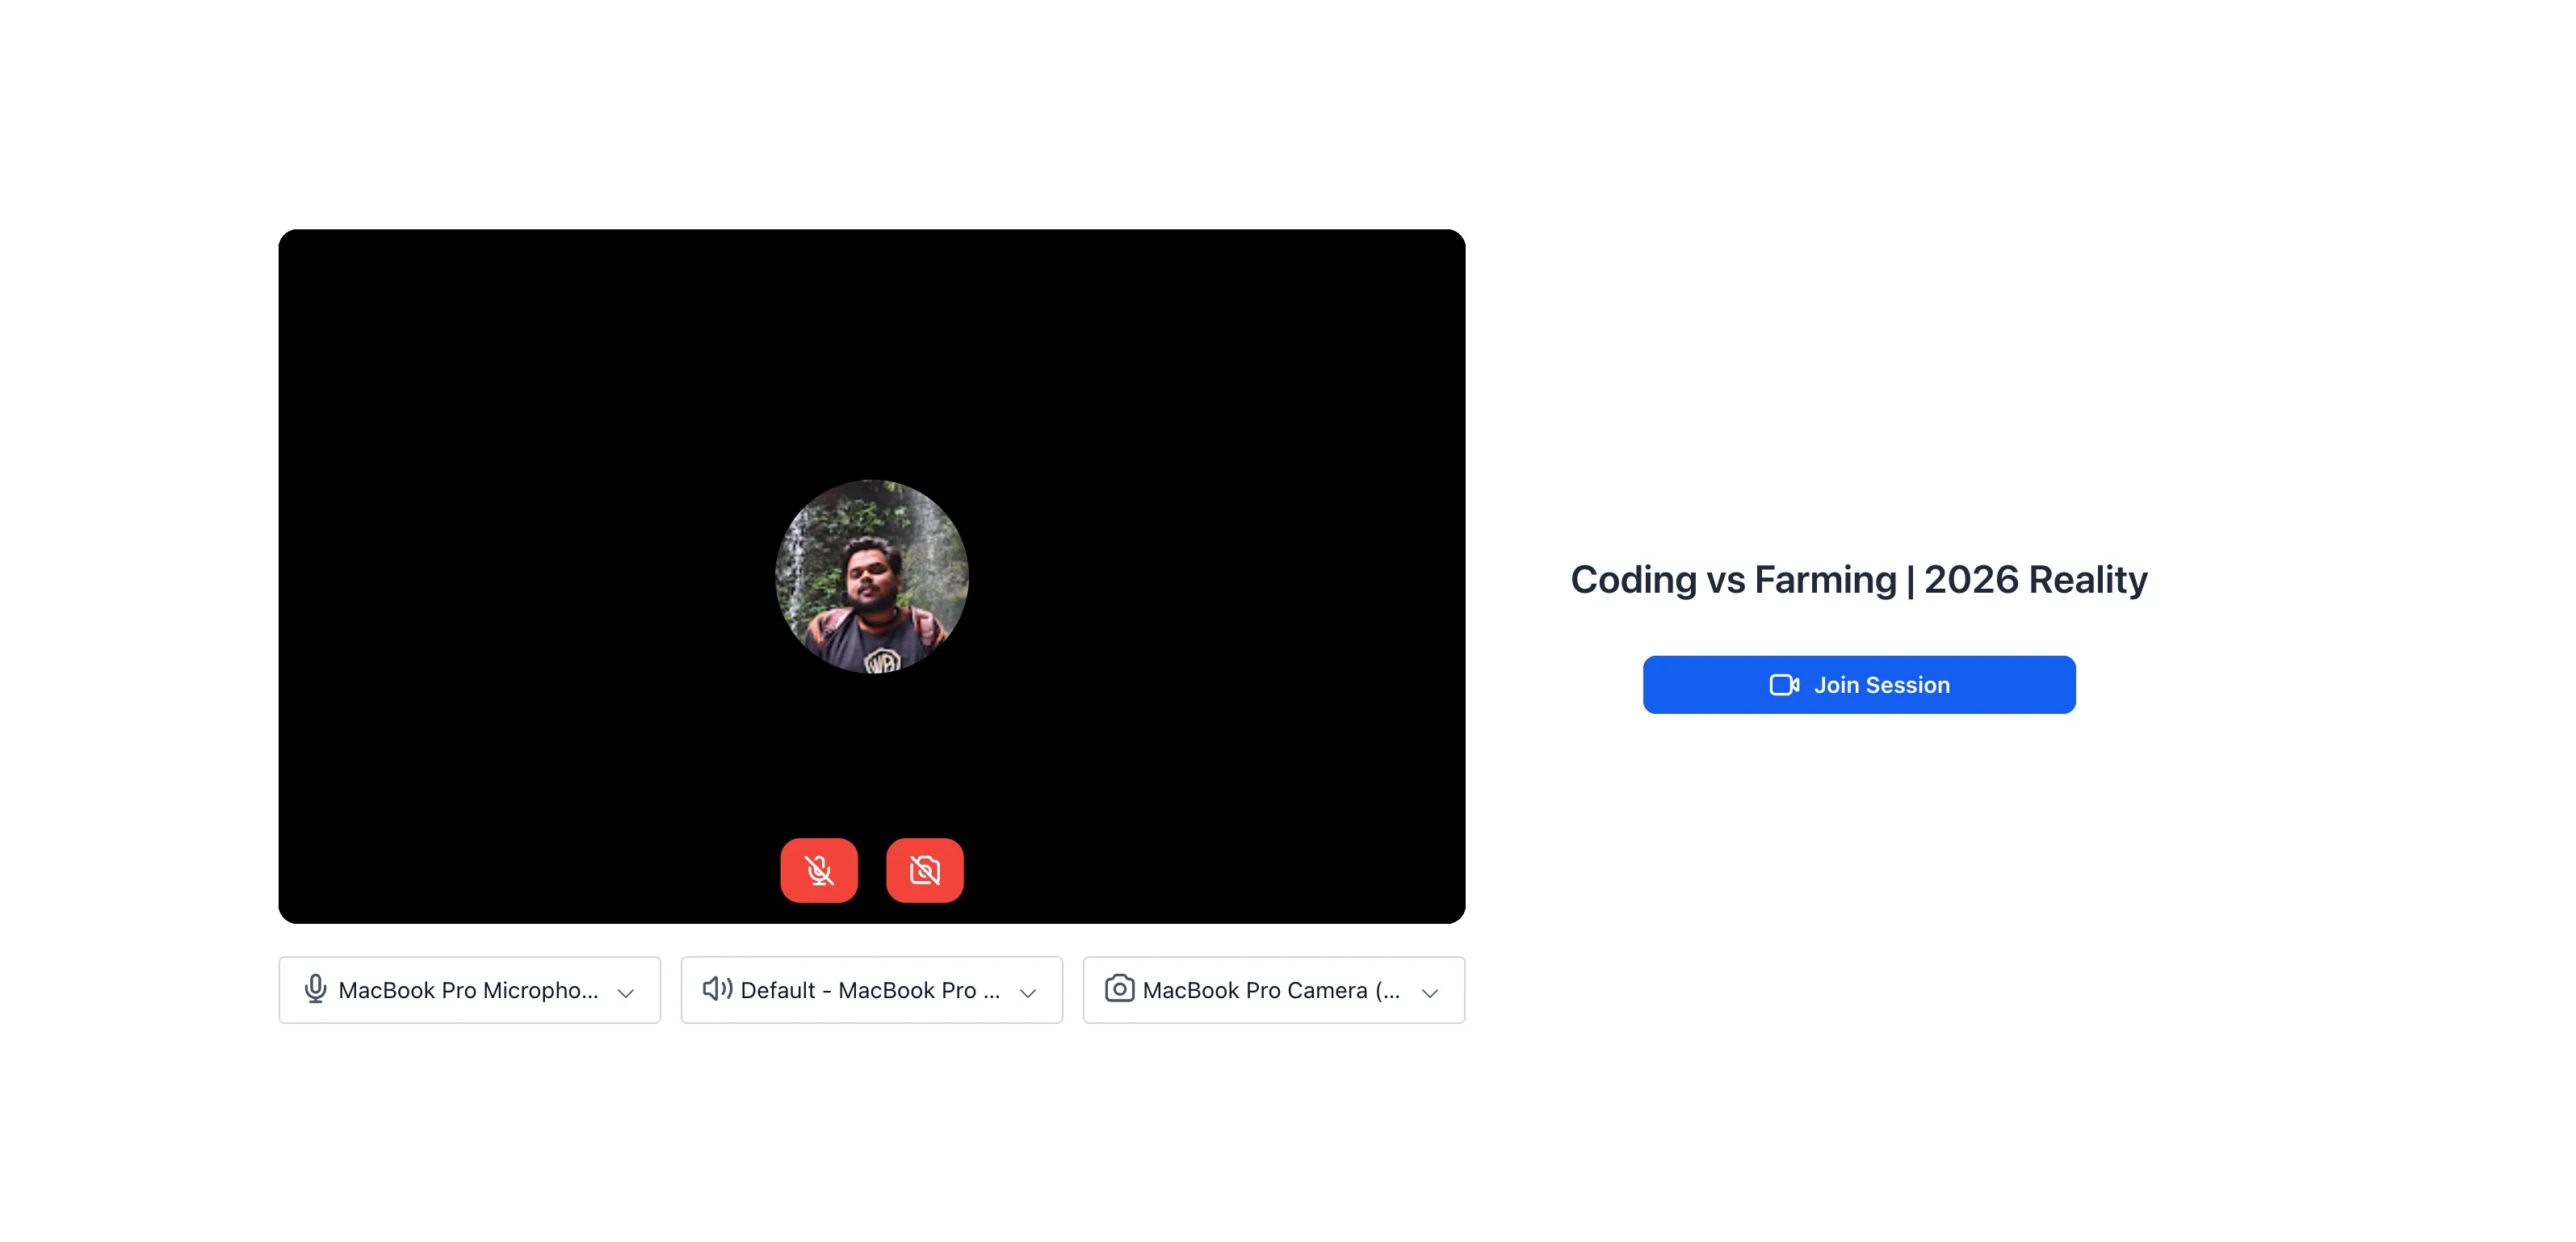Click the 2026 Reality text in the heading
The width and height of the screenshot is (2576, 1242).
[2036, 580]
